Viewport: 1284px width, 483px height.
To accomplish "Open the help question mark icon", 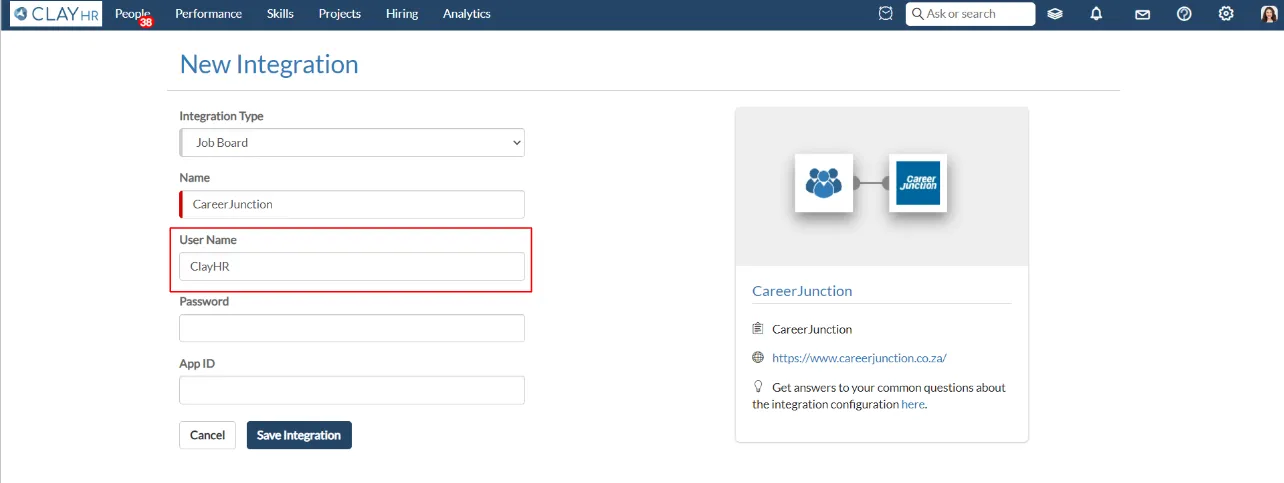I will coord(1184,14).
